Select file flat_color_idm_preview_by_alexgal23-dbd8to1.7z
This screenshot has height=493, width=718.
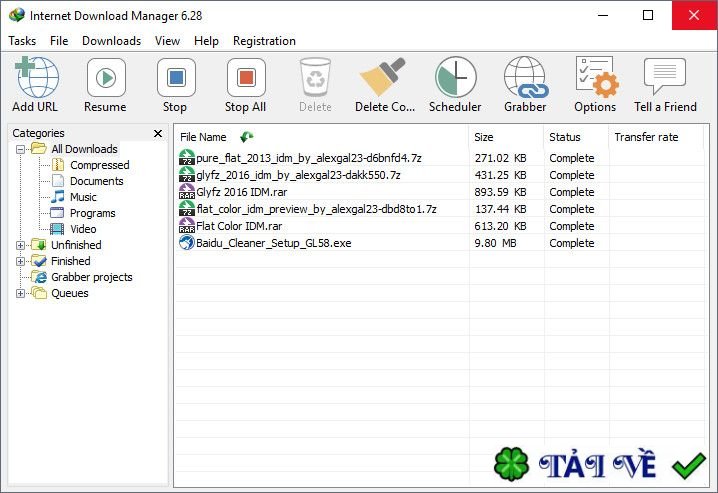click(316, 209)
